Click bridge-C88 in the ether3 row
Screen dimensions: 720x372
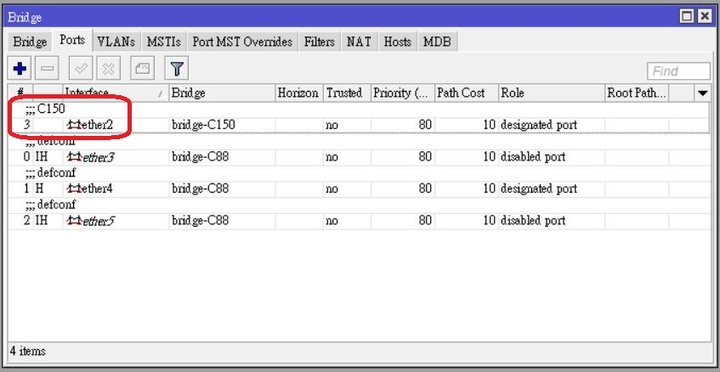200,157
